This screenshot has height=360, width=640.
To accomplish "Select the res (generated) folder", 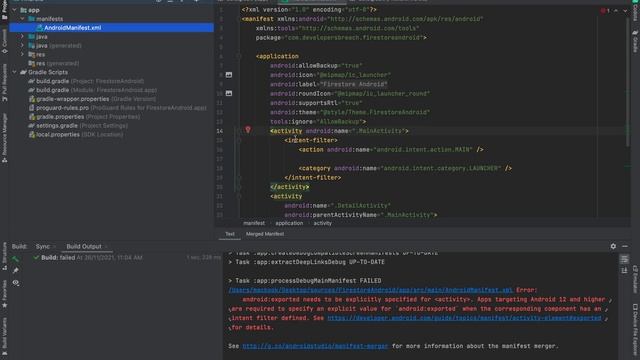I will pyautogui.click(x=53, y=63).
